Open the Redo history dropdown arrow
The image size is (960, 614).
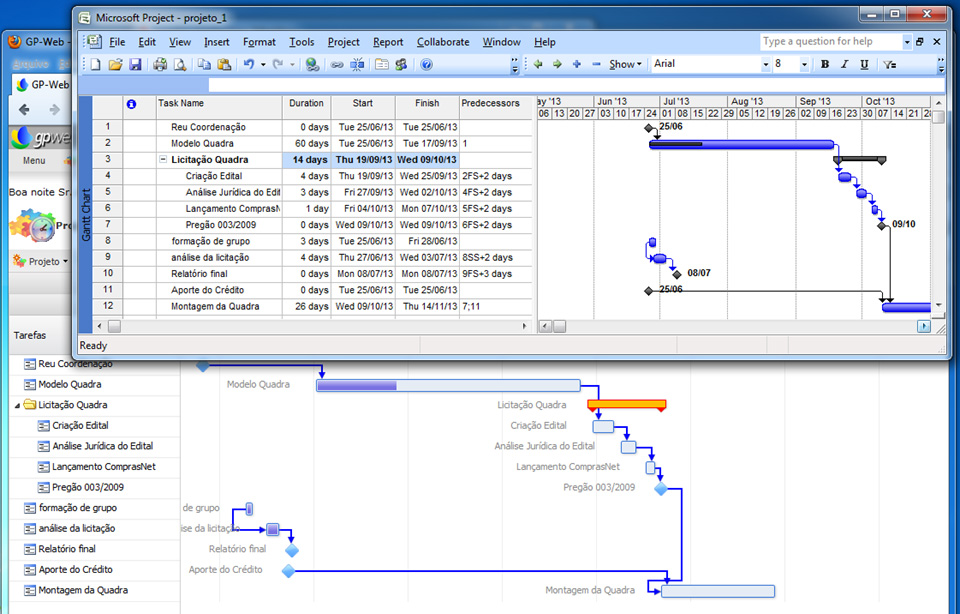[292, 64]
